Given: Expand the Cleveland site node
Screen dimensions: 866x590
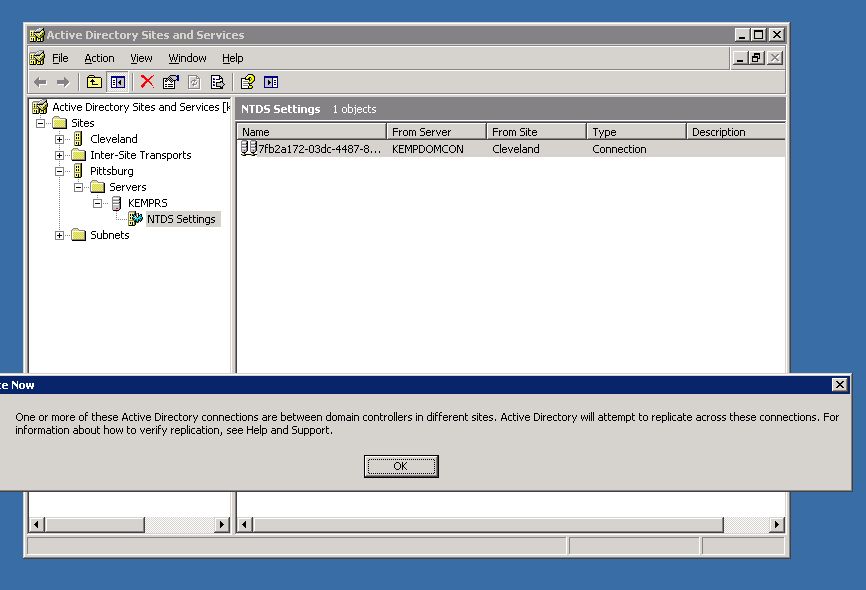Looking at the screenshot, I should coord(60,139).
